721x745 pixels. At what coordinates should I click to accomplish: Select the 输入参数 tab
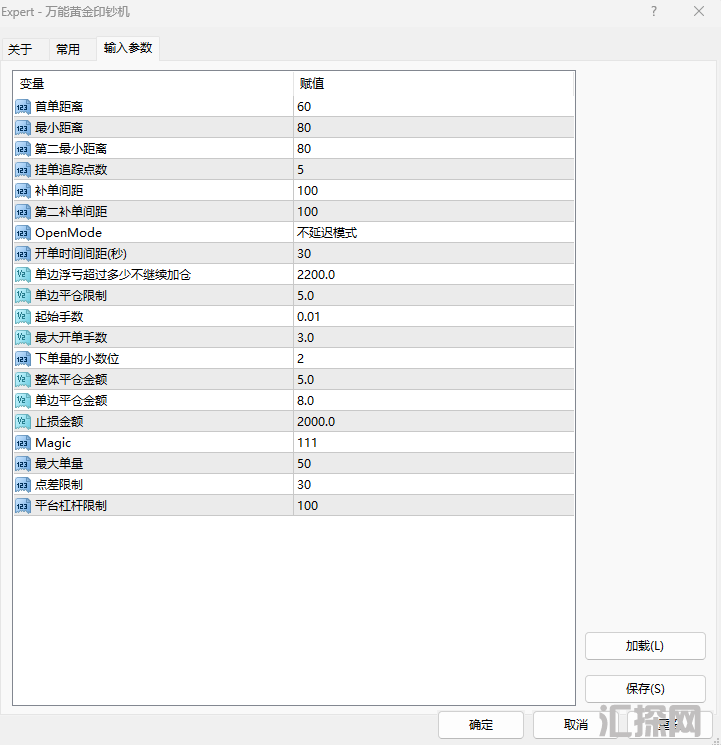128,48
